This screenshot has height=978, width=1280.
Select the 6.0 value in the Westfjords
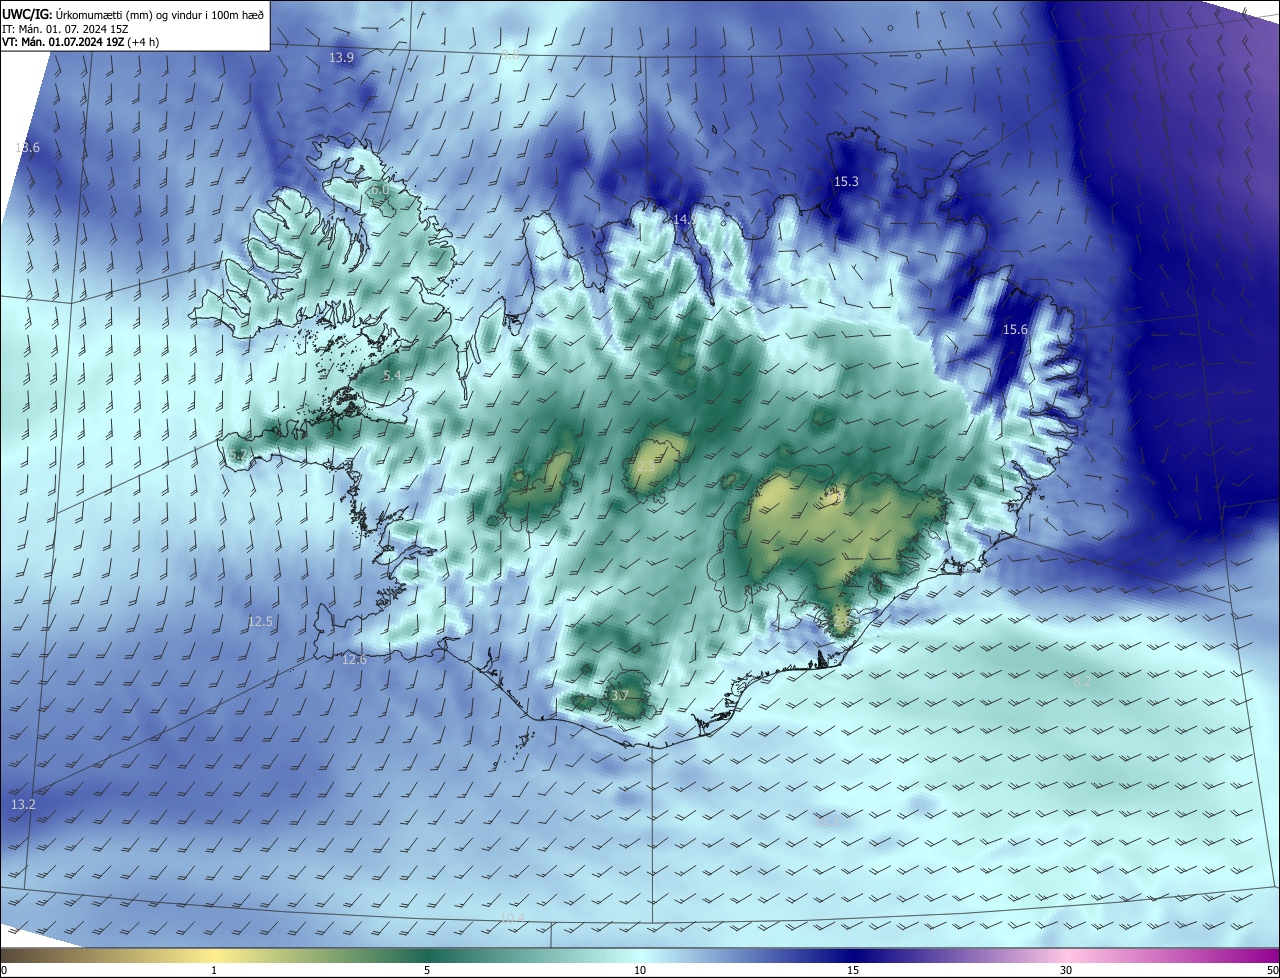coord(378,190)
